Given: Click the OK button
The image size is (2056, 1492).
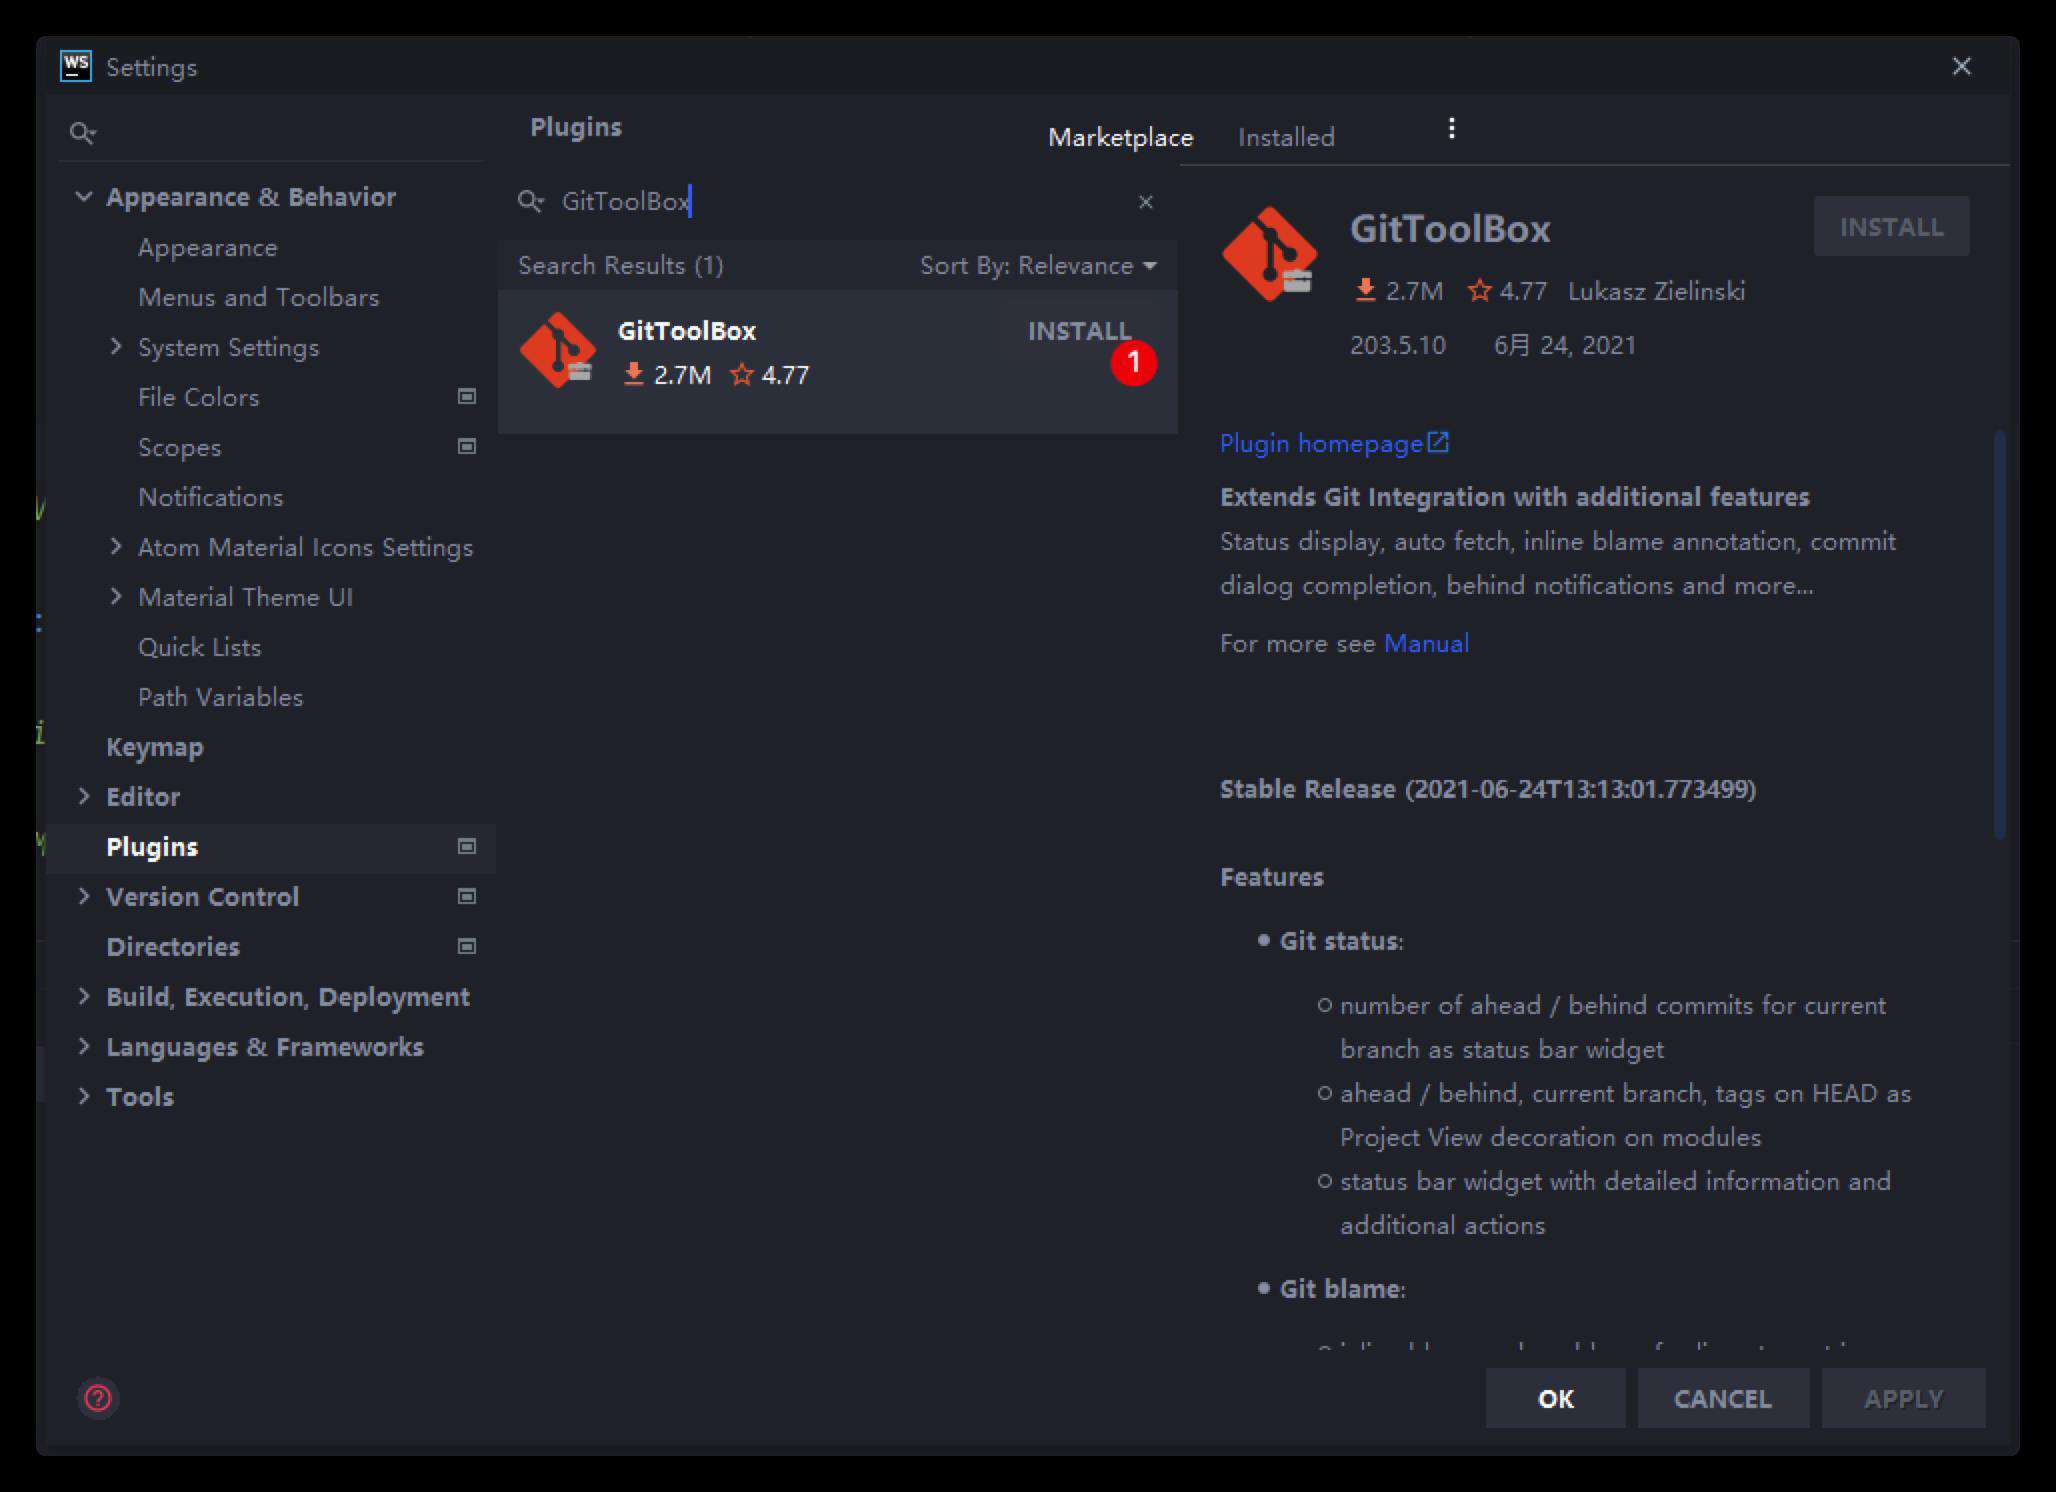Looking at the screenshot, I should click(1555, 1398).
